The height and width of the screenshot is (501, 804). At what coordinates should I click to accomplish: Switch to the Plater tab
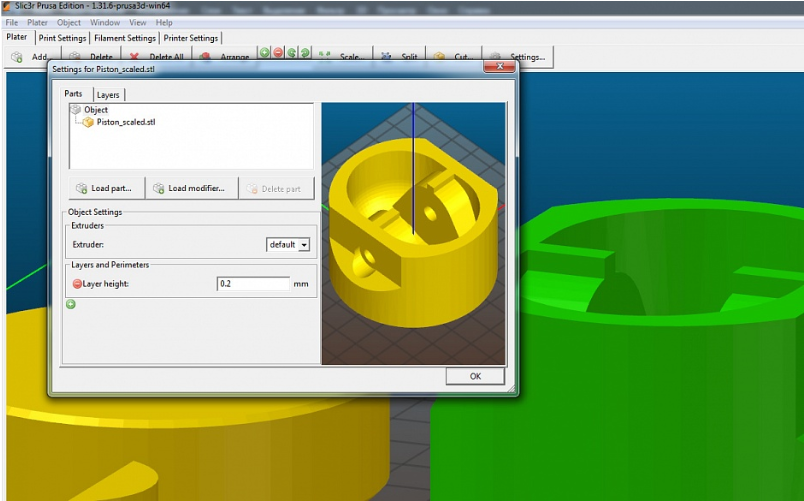click(x=17, y=37)
